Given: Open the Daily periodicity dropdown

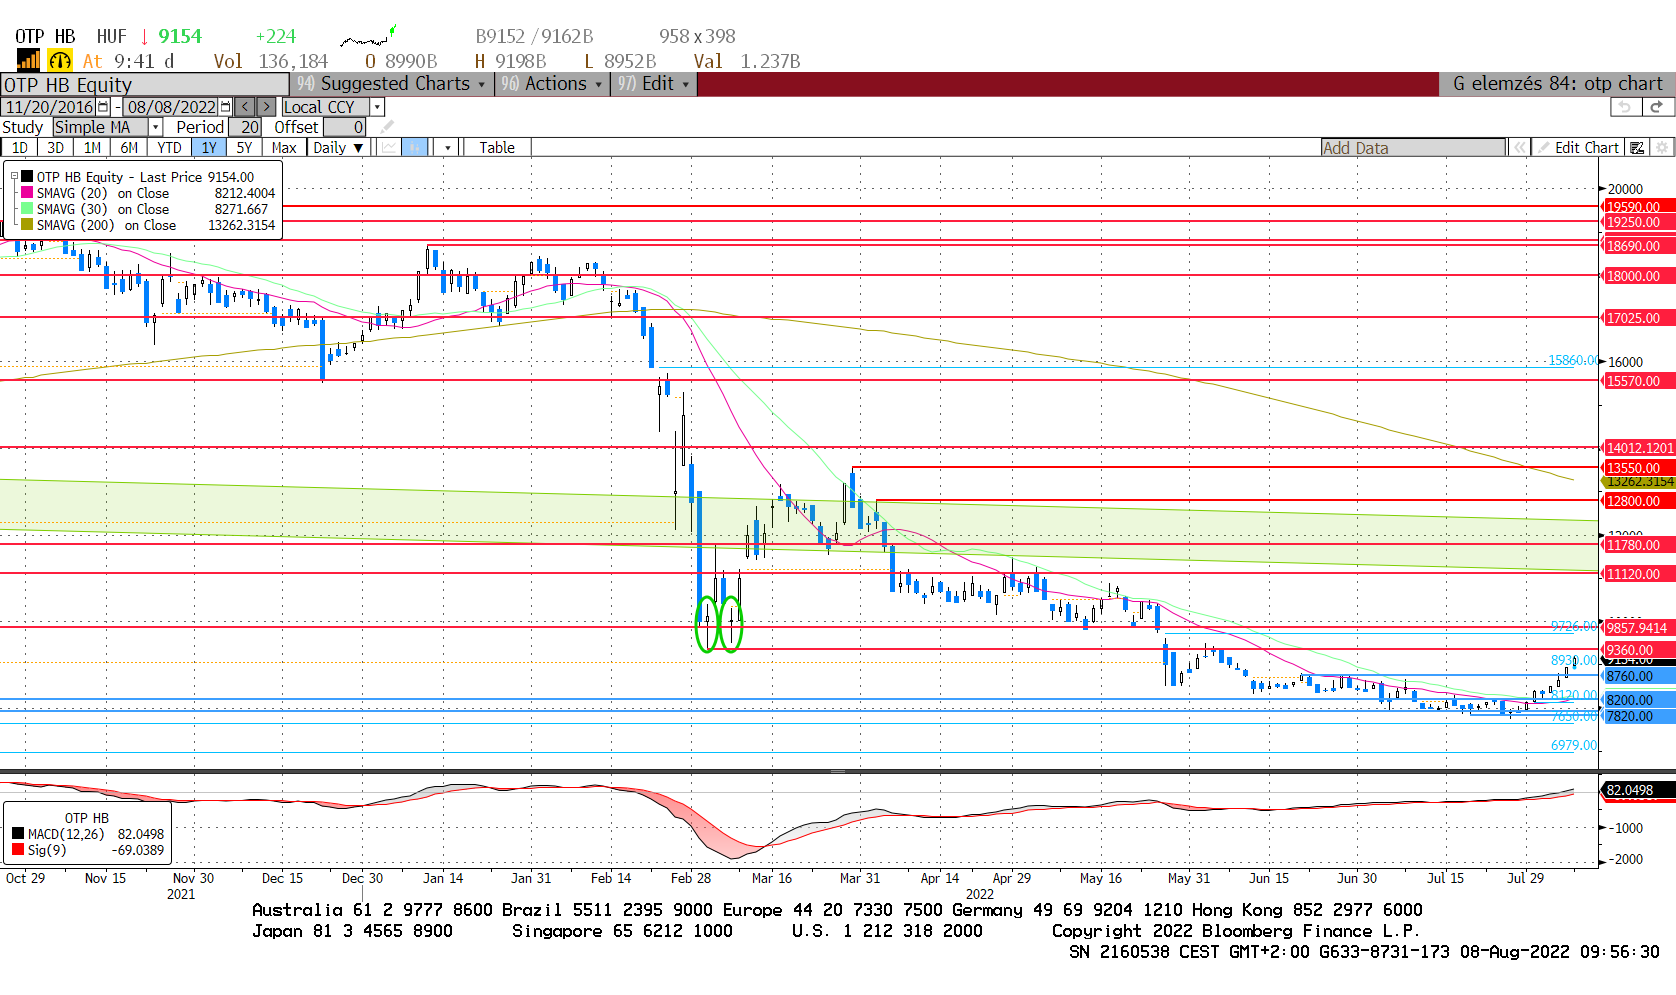Looking at the screenshot, I should tap(338, 148).
